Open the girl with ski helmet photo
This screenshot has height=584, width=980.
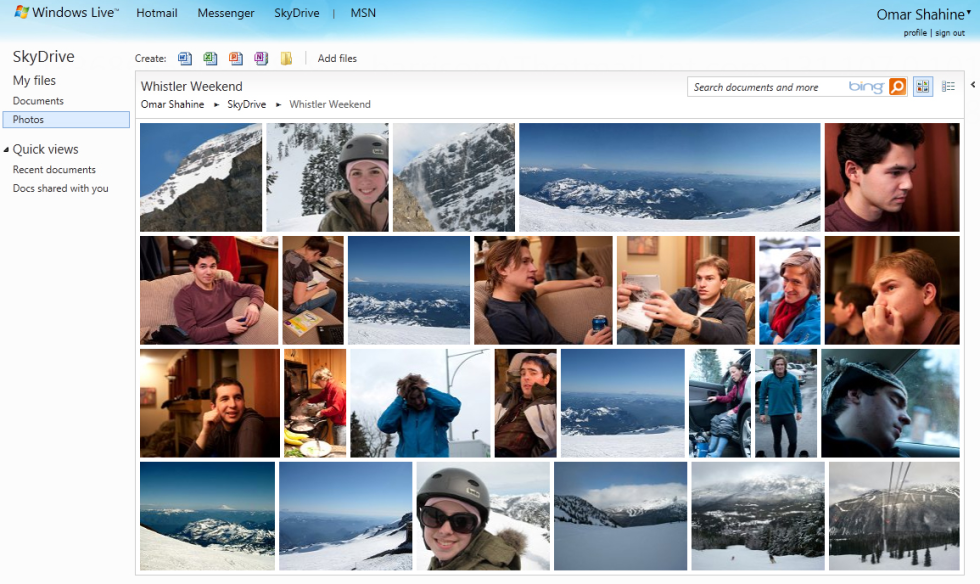coord(327,177)
